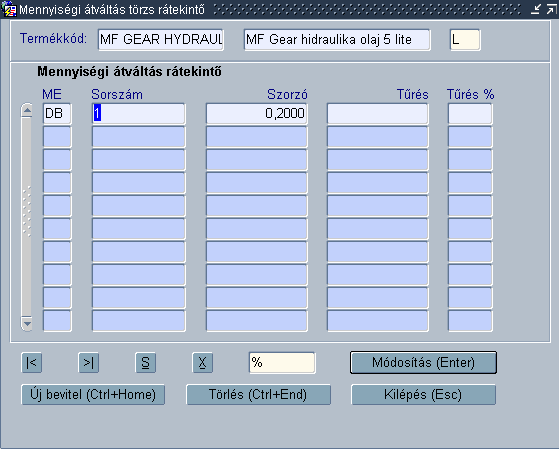Click the Oracle Forms window title icon
The image size is (559, 449).
(9, 9)
